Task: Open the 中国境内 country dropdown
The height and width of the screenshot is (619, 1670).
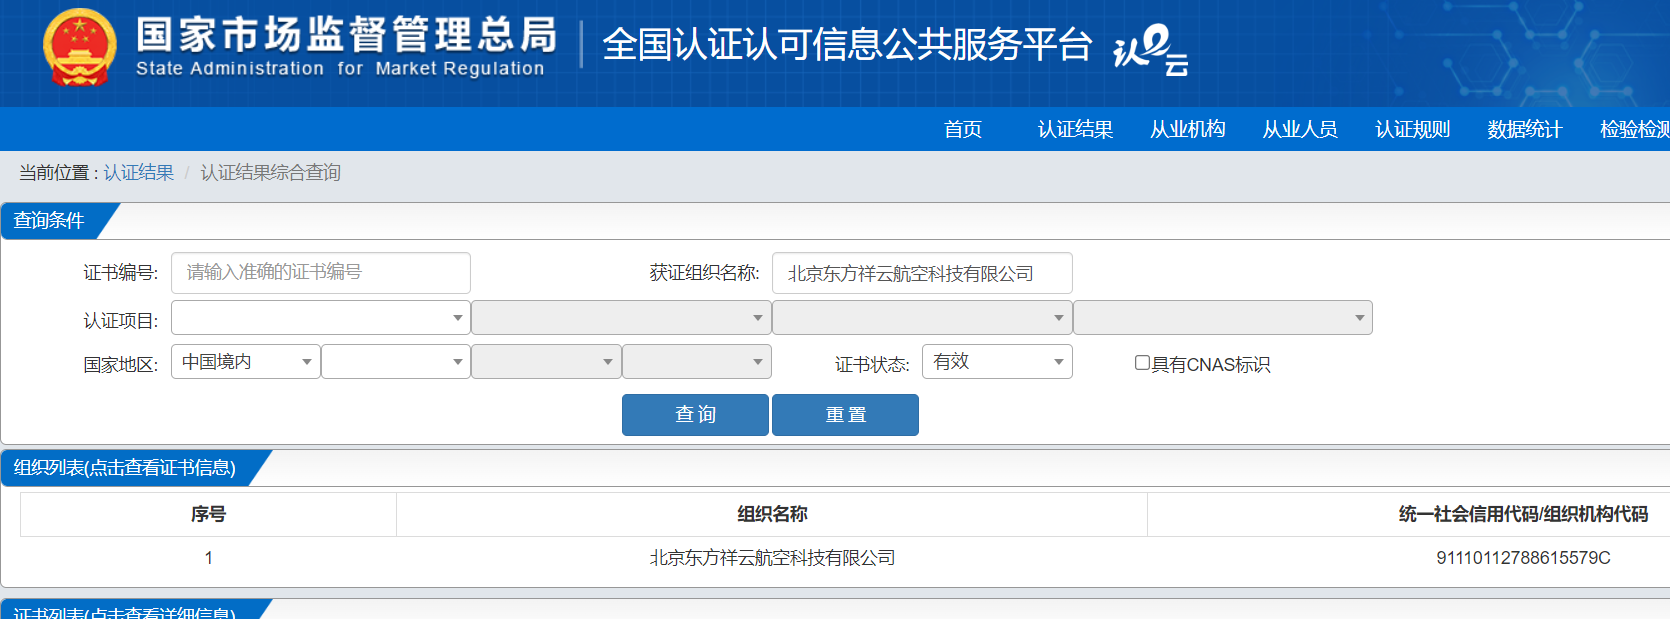Action: (x=246, y=361)
